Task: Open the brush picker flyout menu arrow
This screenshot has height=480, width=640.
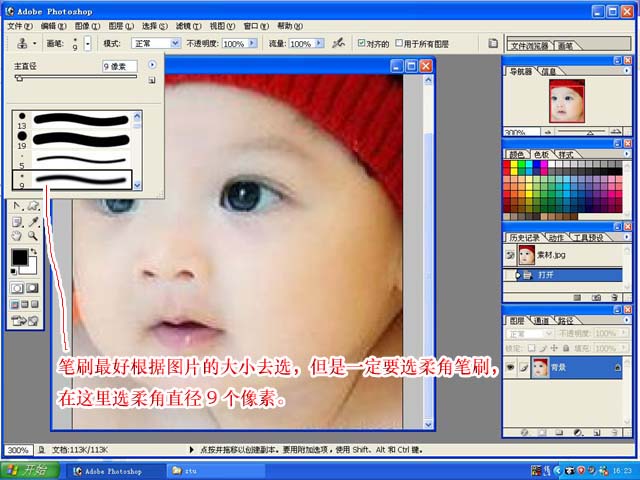Action: click(152, 65)
